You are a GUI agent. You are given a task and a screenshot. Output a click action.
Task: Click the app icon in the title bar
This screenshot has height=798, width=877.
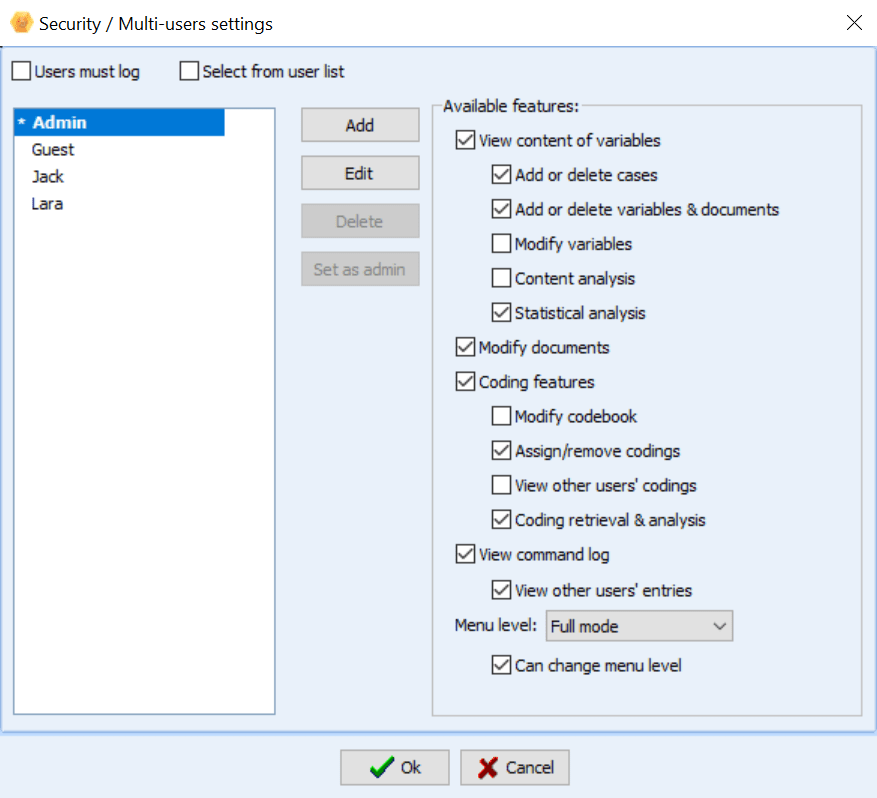(21, 23)
